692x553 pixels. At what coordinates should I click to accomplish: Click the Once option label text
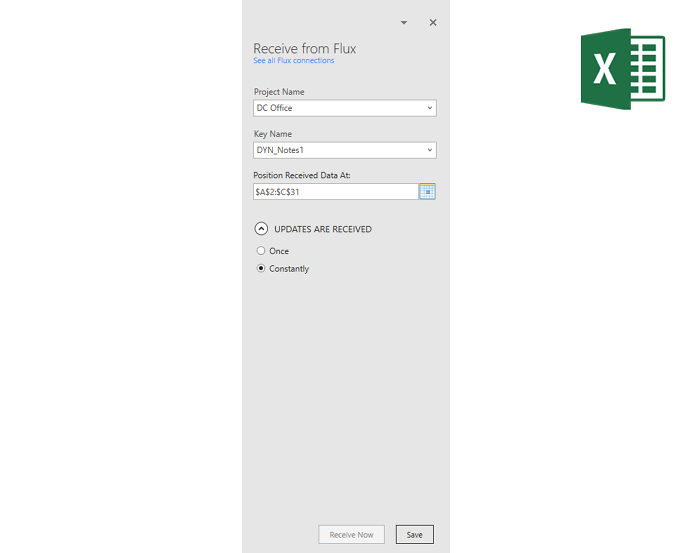[x=279, y=251]
